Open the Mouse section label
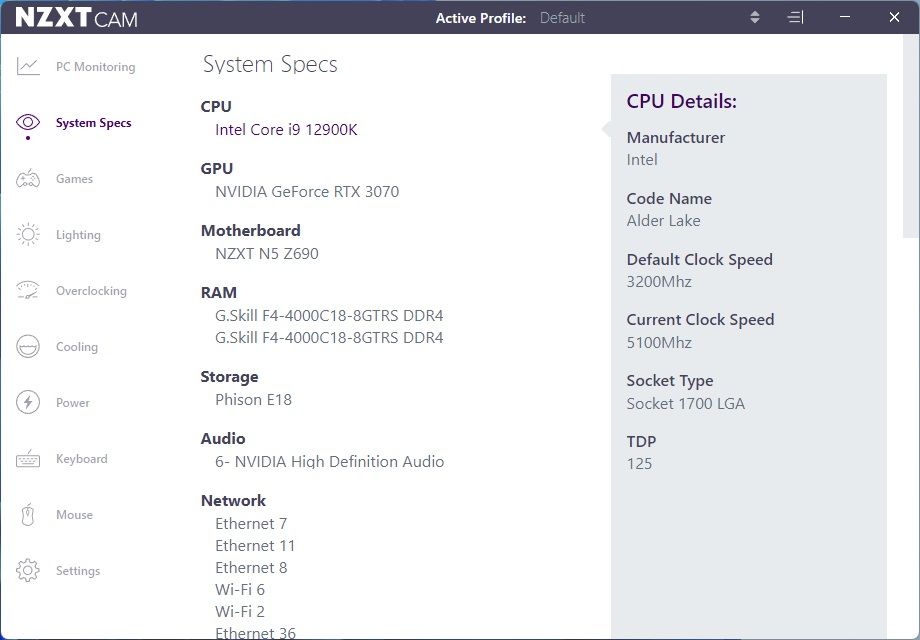The height and width of the screenshot is (640, 920). (75, 514)
